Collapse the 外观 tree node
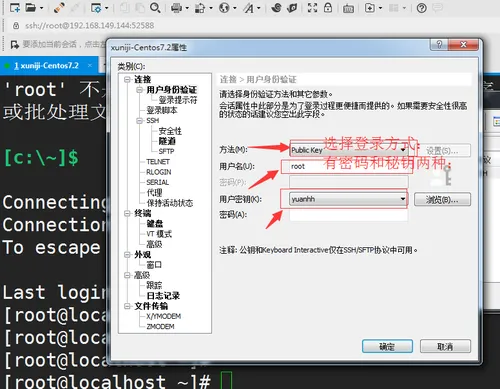This screenshot has width=500, height=389. pos(127,255)
